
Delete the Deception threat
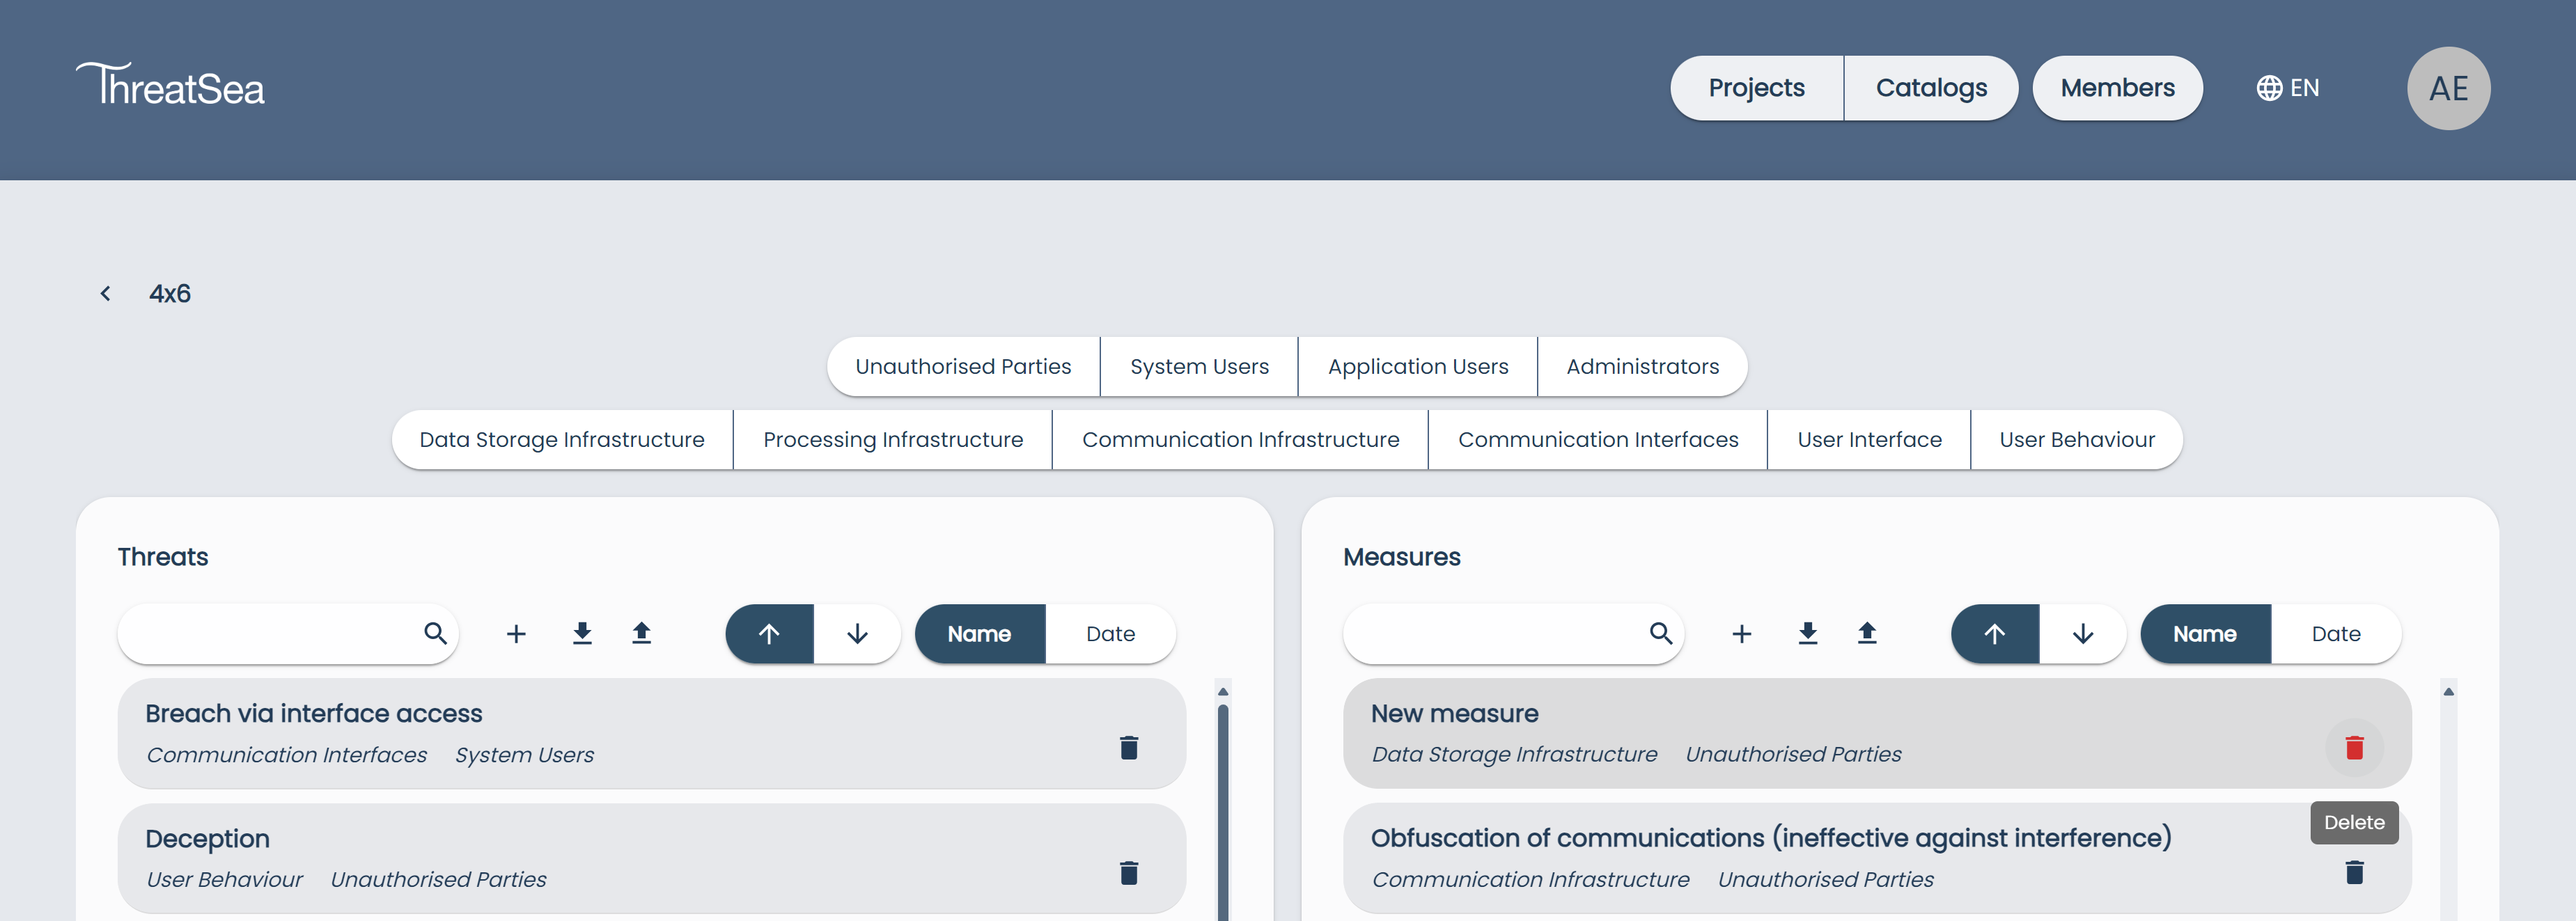tap(1129, 873)
